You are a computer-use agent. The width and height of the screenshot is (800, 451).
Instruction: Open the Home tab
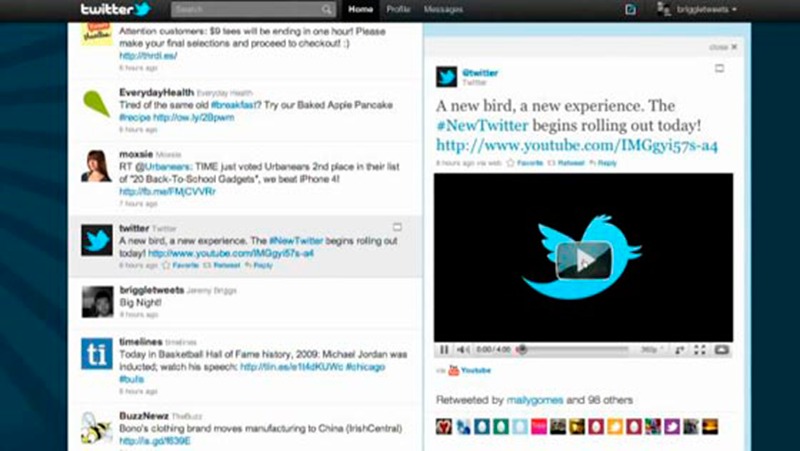tap(360, 9)
